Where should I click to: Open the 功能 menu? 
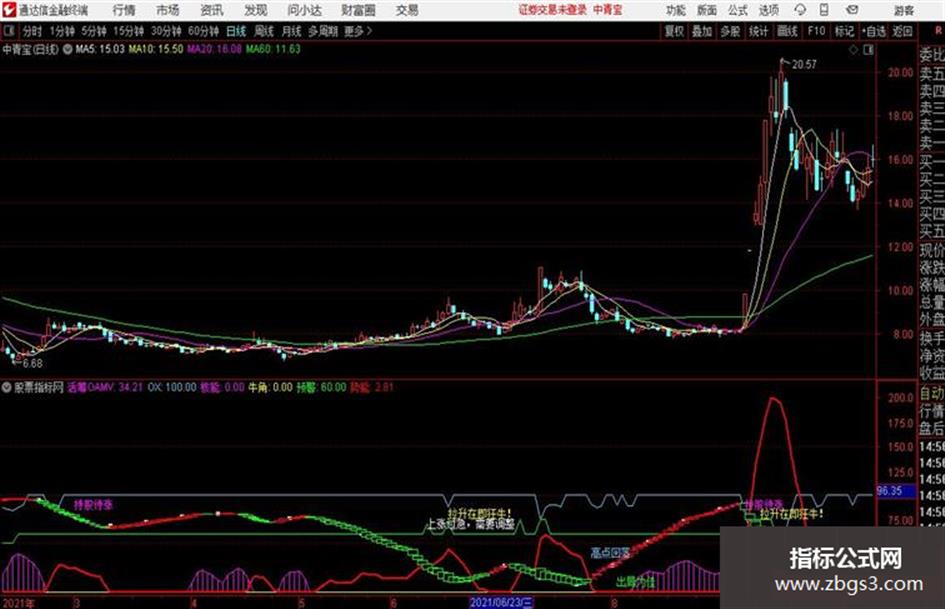(x=676, y=10)
